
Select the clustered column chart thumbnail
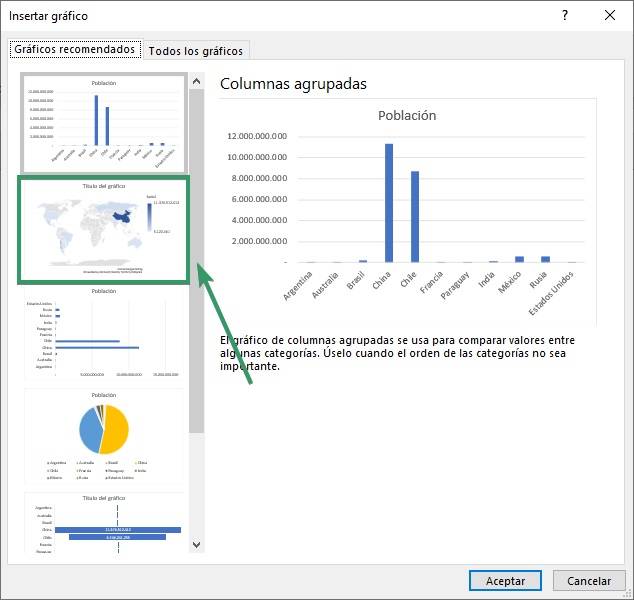[x=104, y=123]
